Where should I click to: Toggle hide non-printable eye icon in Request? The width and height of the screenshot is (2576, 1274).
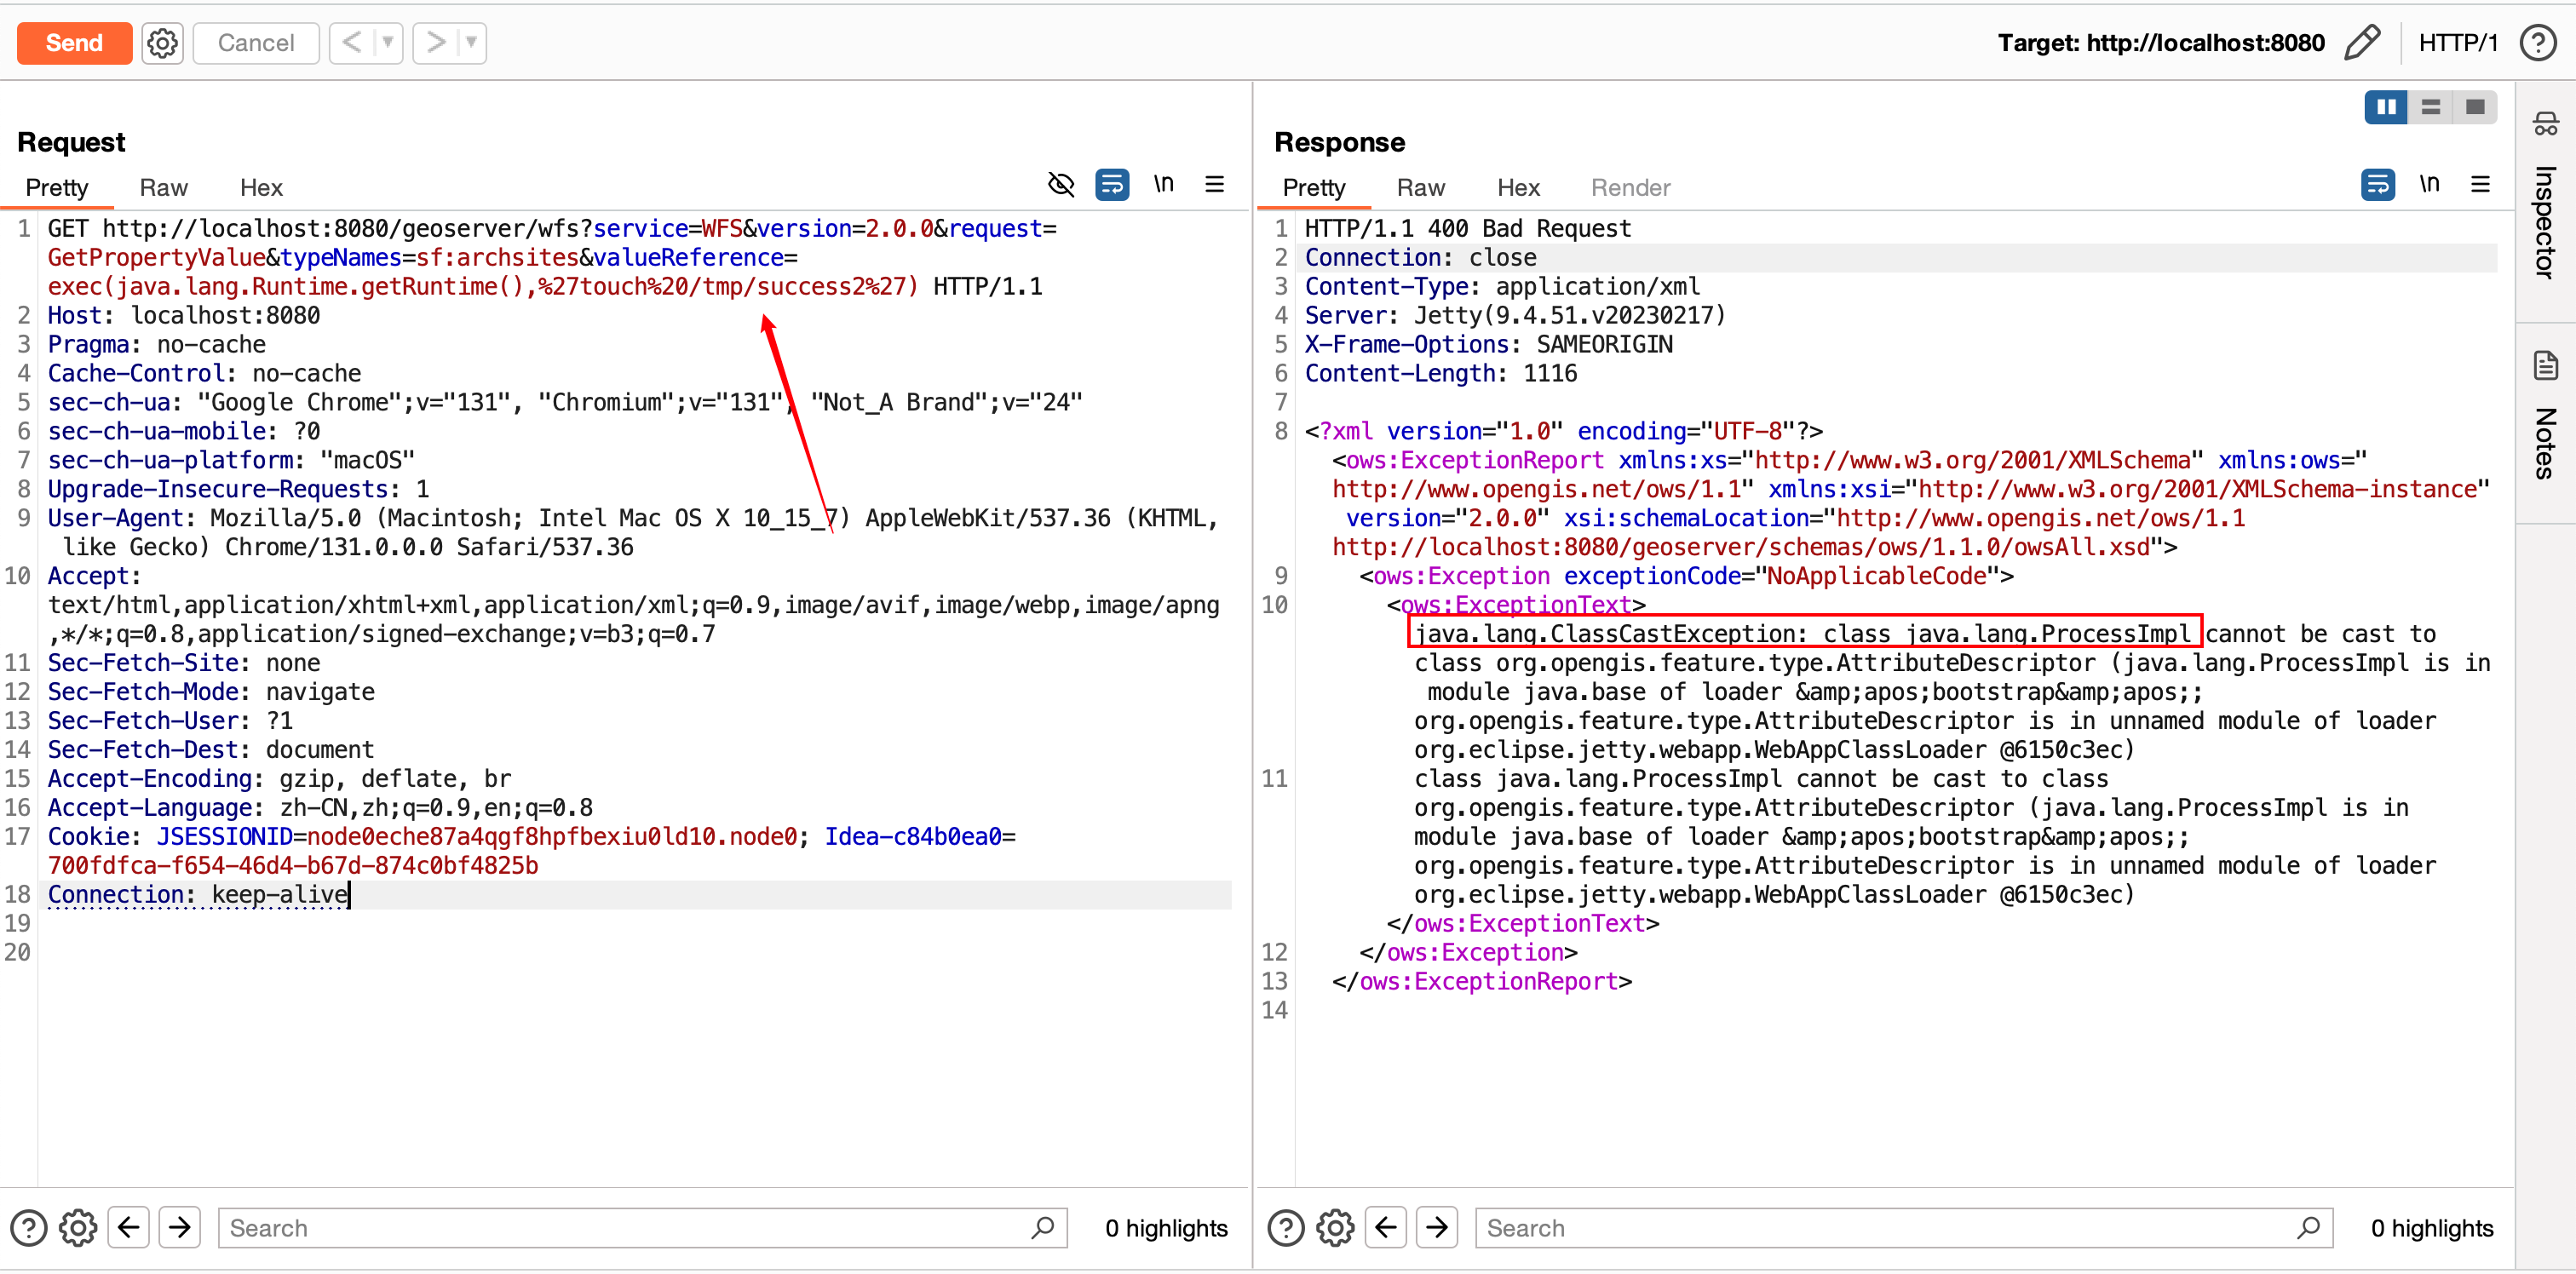[x=1061, y=184]
